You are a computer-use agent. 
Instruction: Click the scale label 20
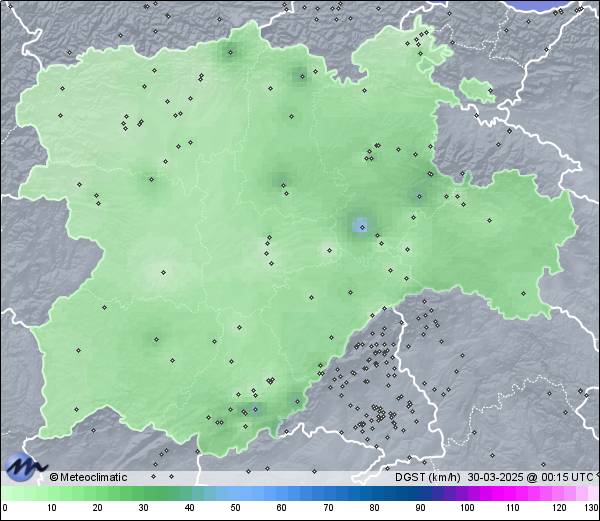point(98,508)
